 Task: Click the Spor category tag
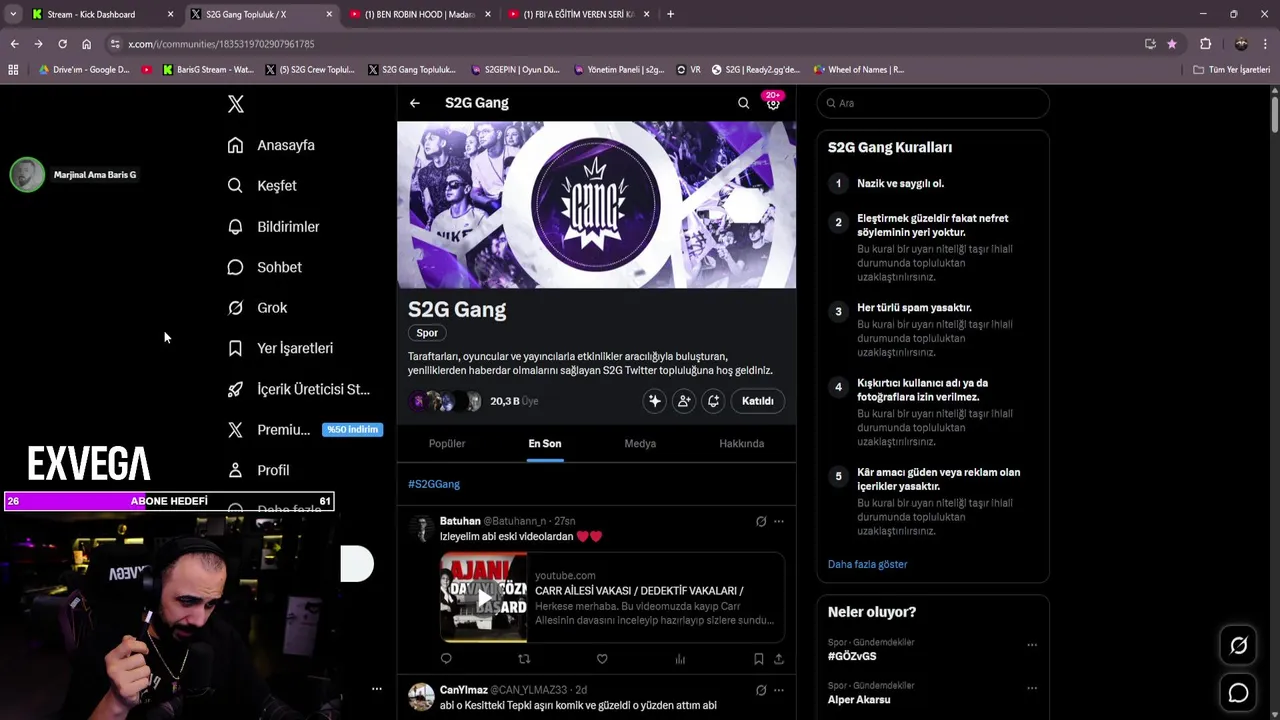(427, 333)
